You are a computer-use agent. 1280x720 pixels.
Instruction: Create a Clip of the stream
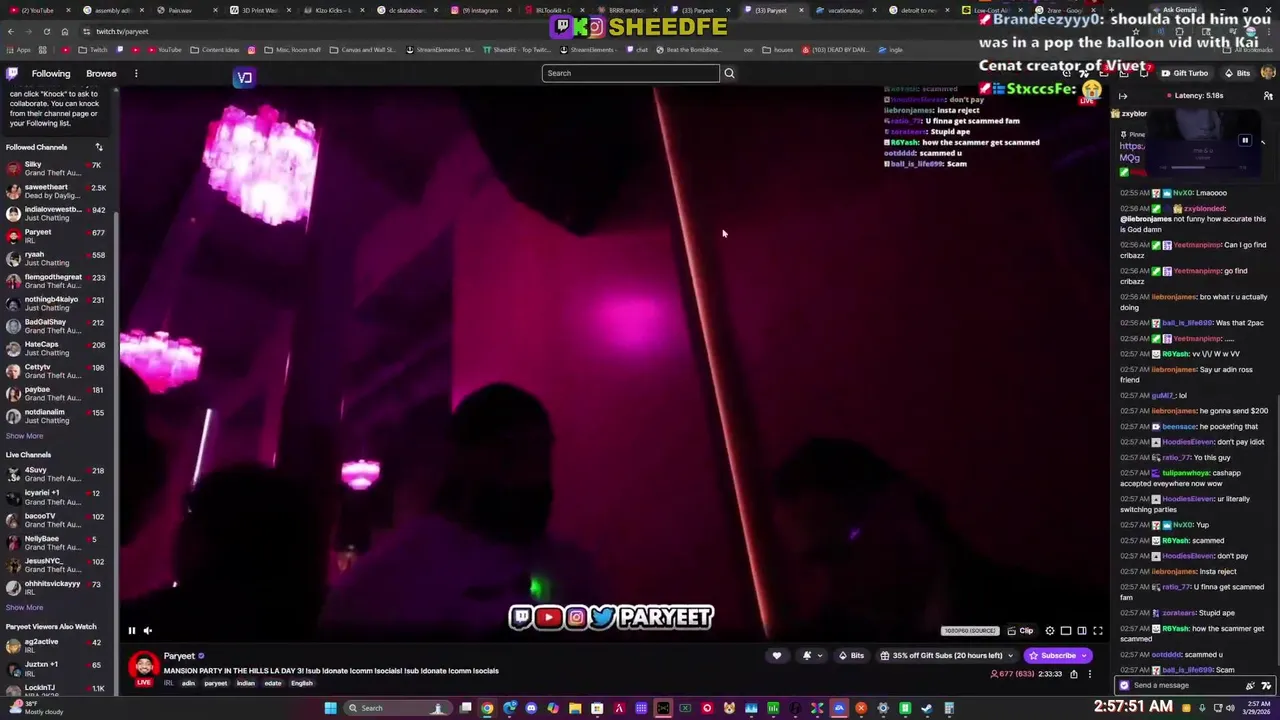[x=1020, y=631]
